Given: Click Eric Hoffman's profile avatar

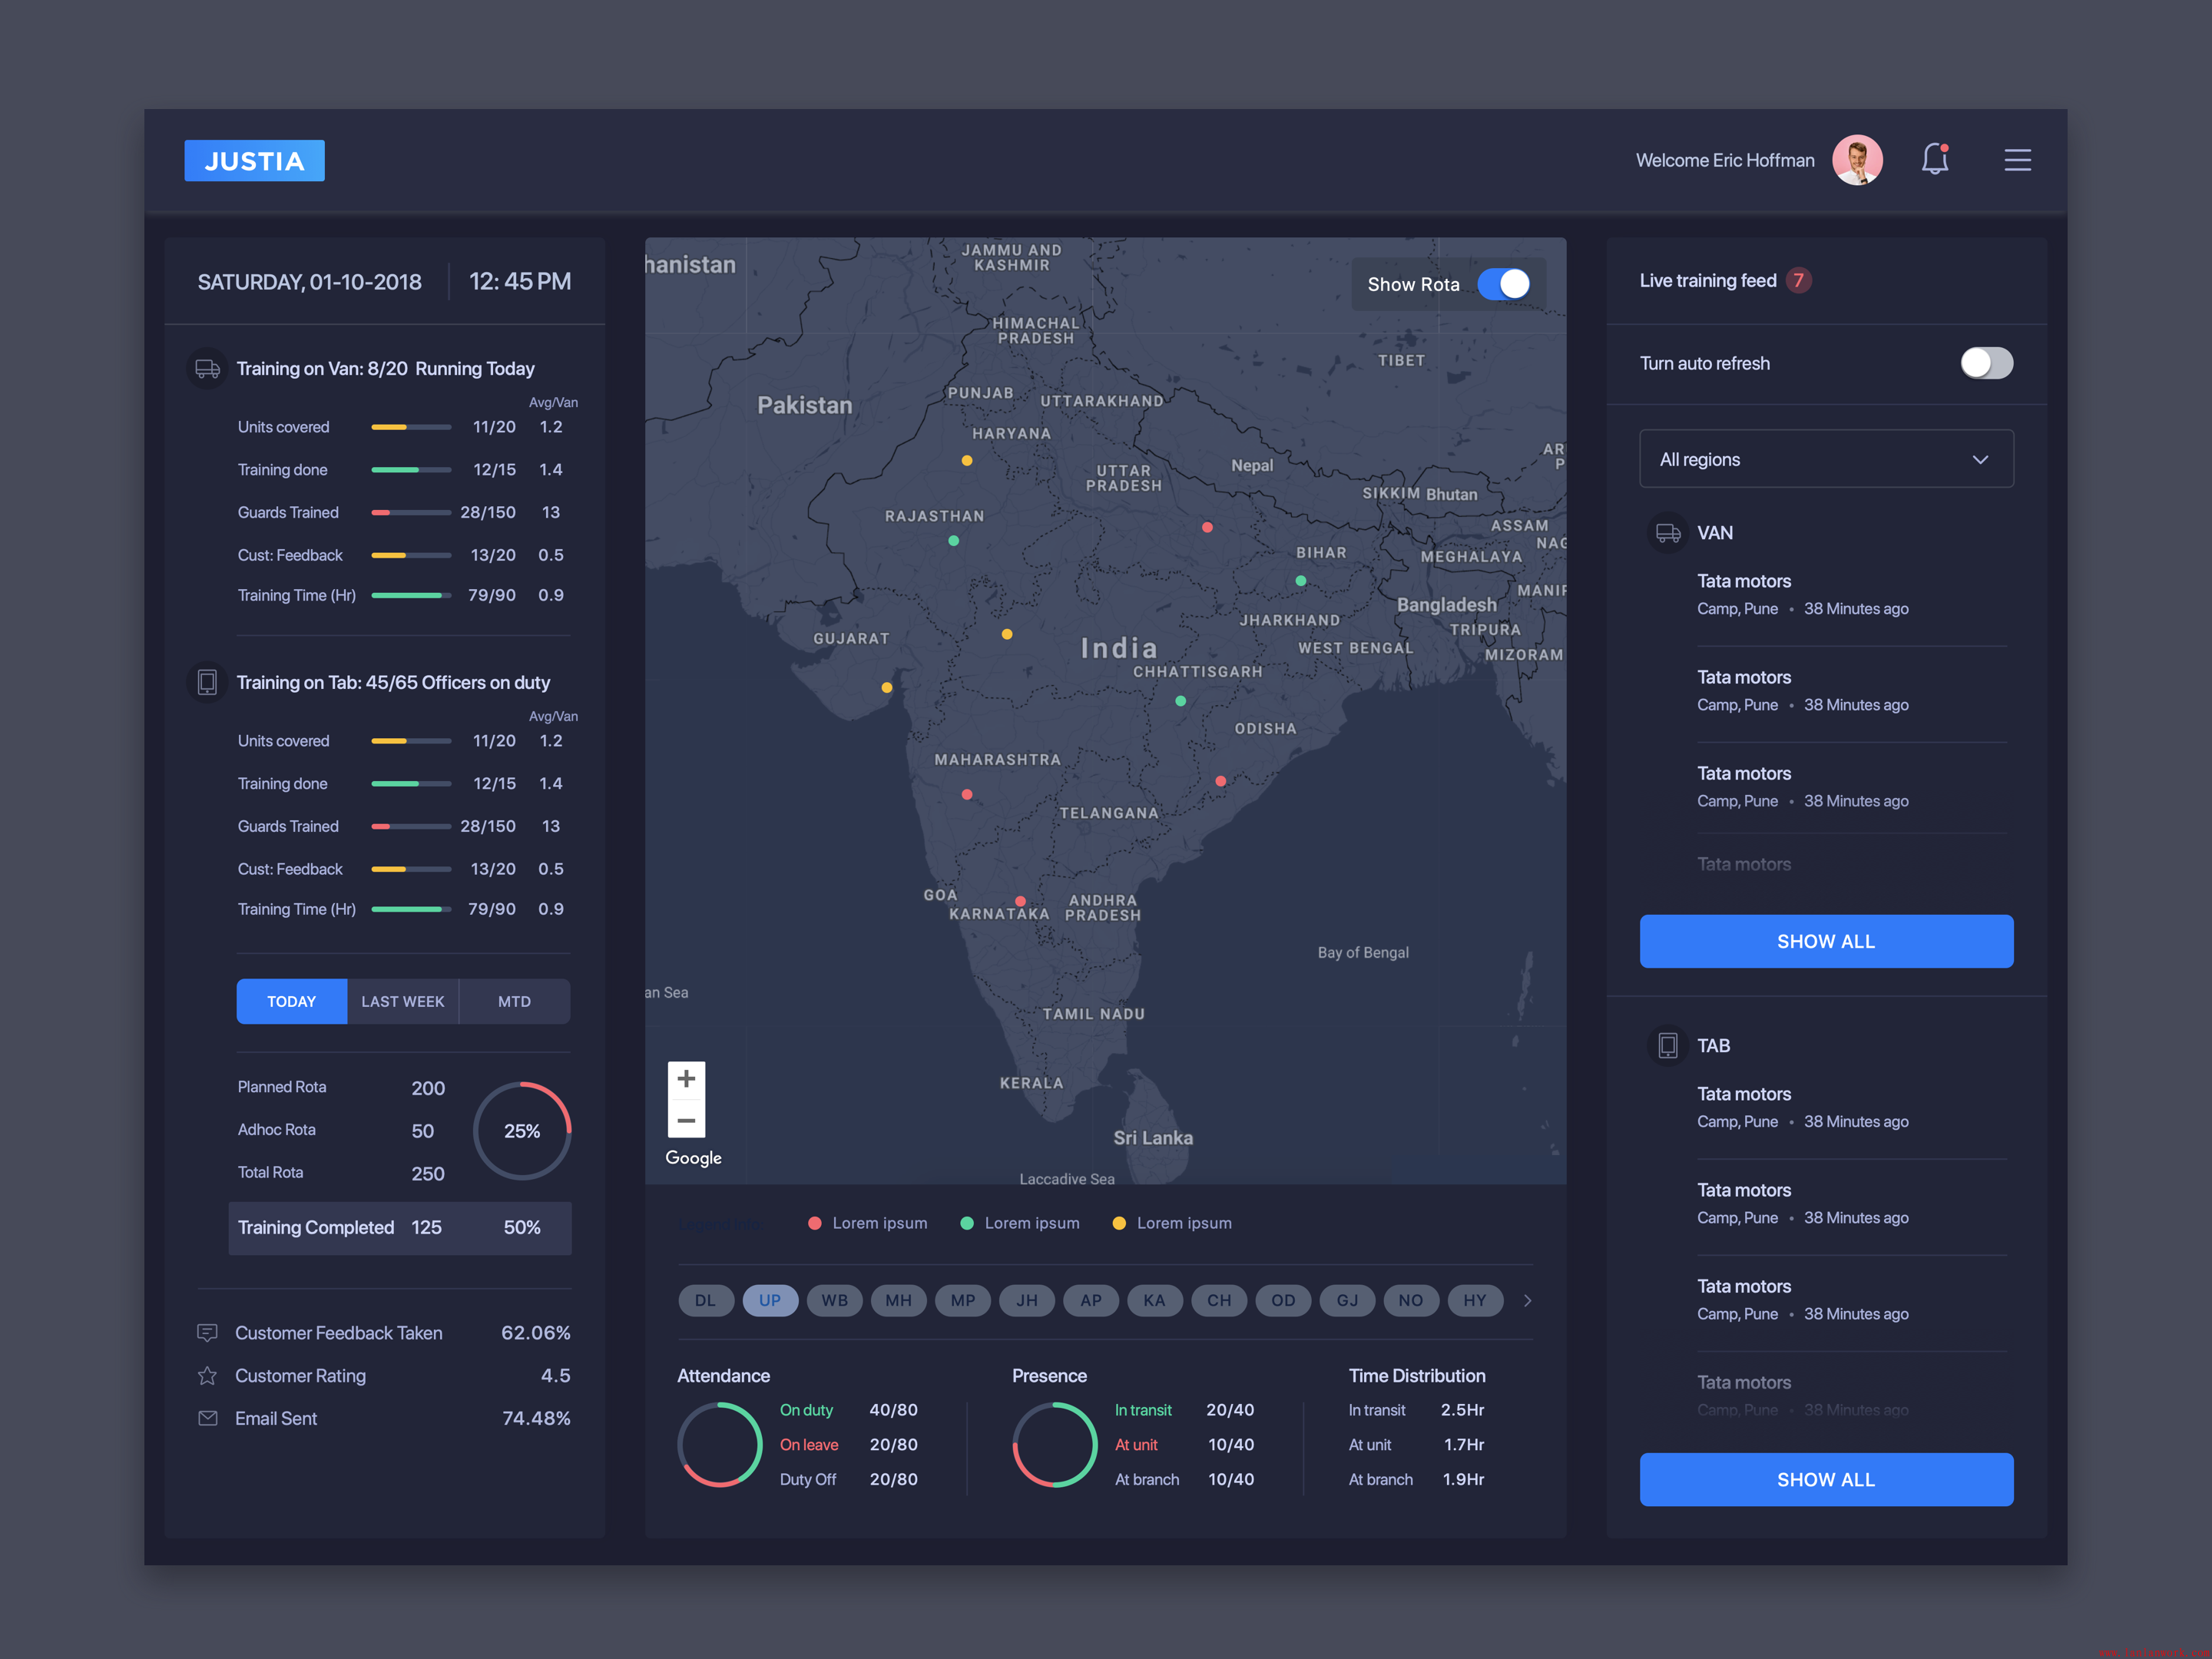Looking at the screenshot, I should point(1857,160).
